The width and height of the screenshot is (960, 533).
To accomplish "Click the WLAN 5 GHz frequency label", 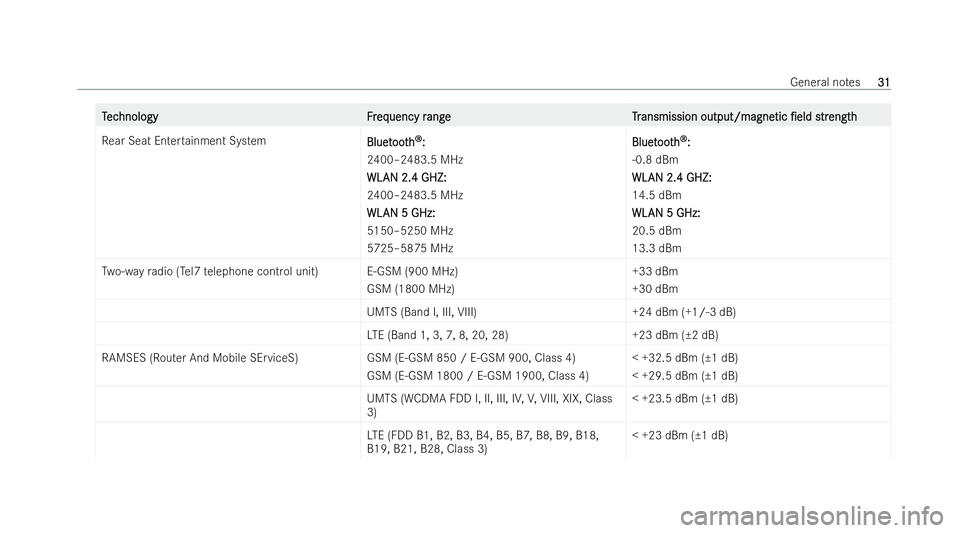I will [401, 213].
